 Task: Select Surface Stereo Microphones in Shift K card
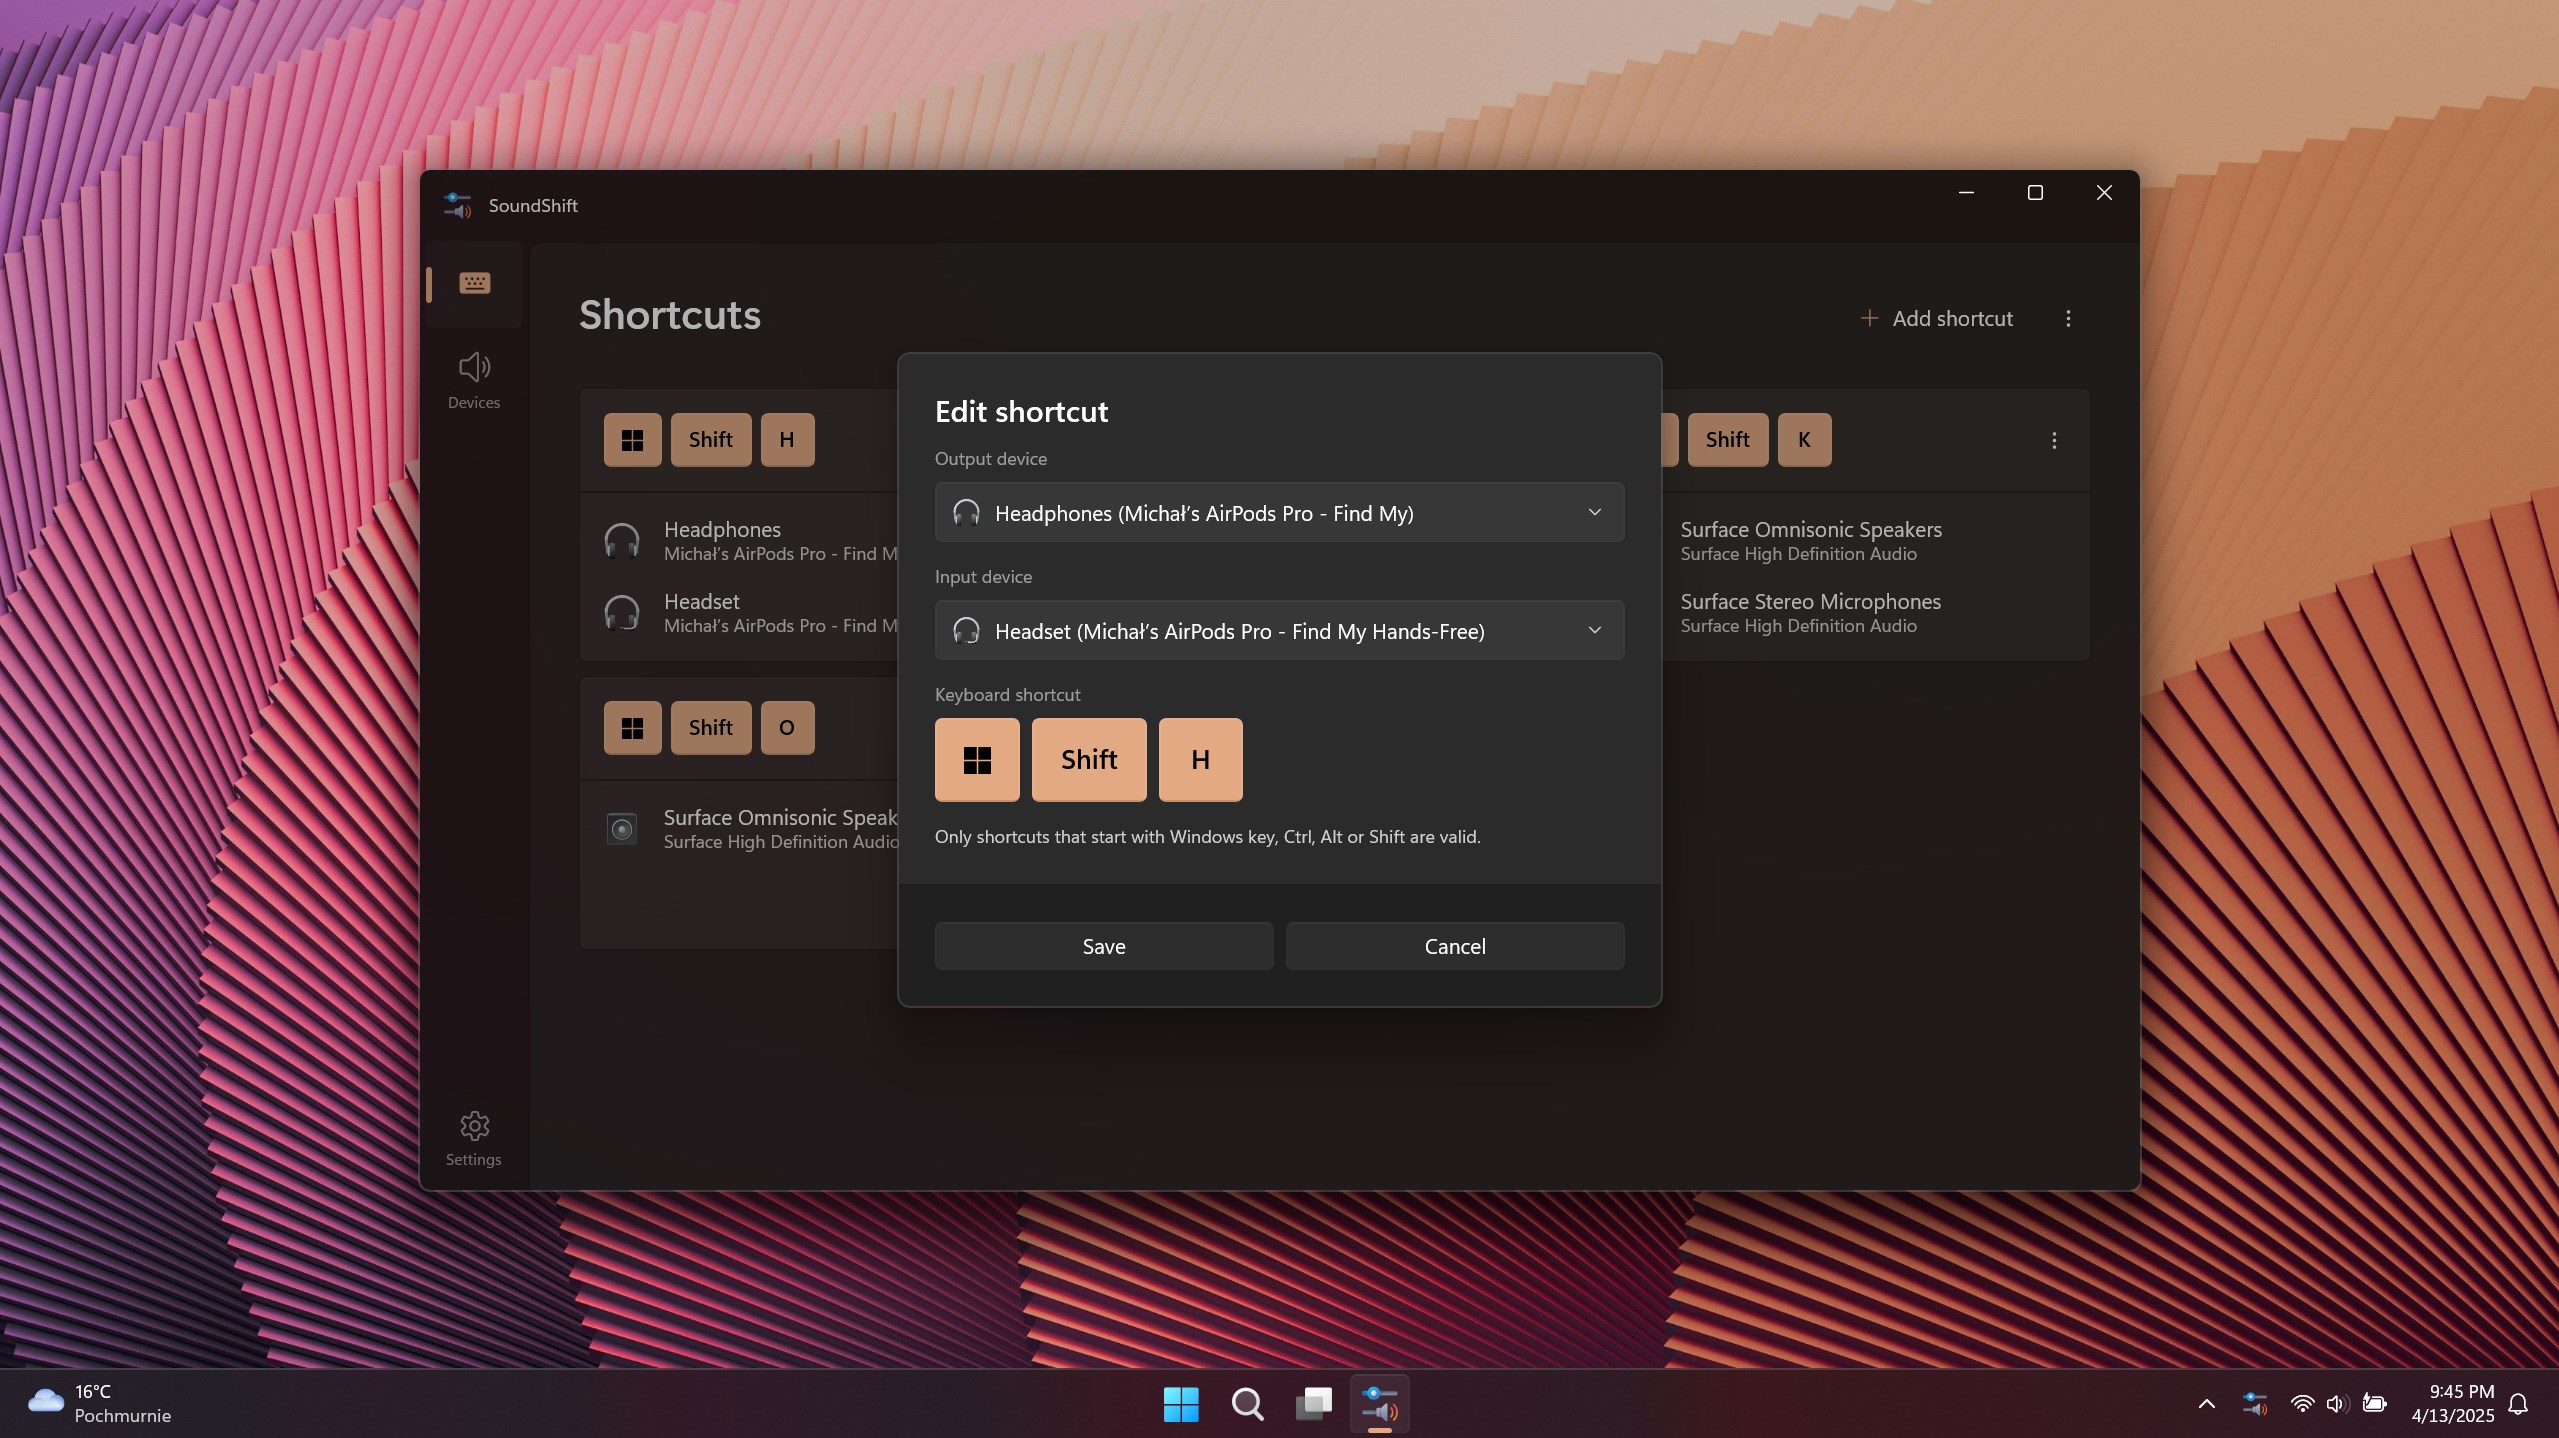pos(1810,601)
